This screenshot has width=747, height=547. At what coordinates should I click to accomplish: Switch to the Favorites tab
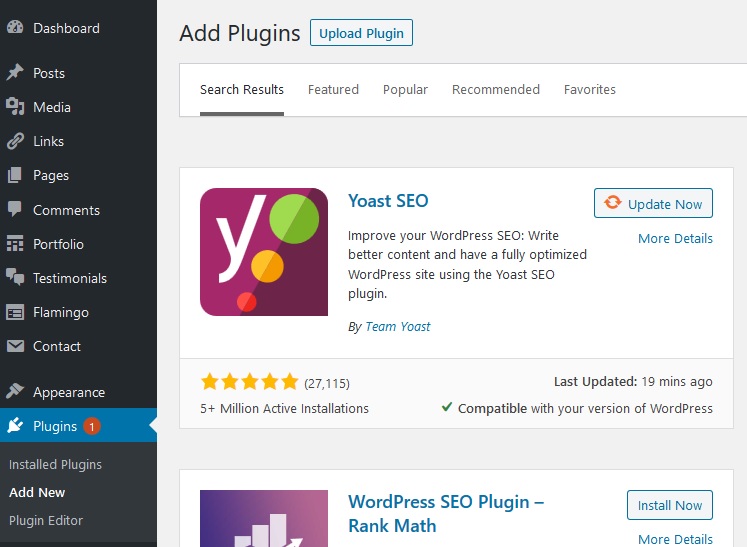(x=590, y=90)
